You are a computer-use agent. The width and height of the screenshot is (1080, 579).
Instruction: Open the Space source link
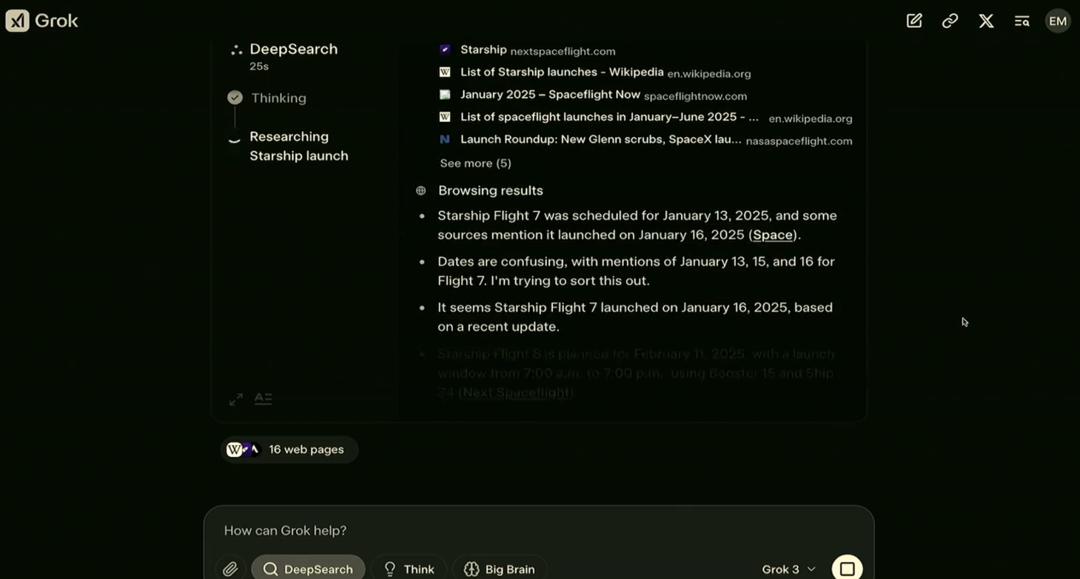772,234
